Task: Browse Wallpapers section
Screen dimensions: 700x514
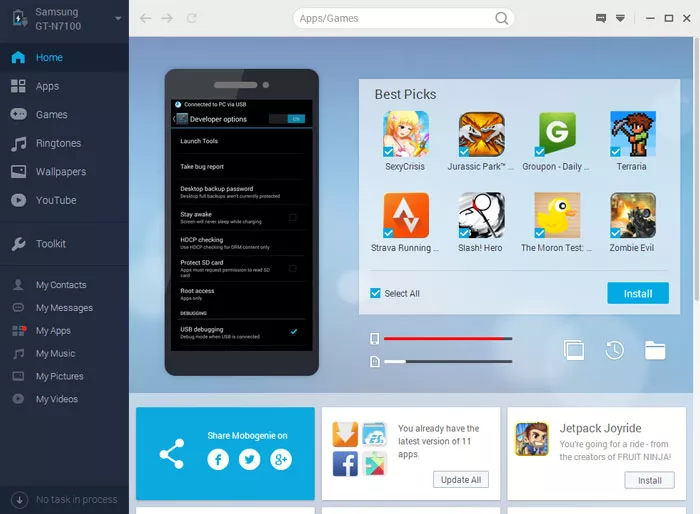Action: (64, 171)
